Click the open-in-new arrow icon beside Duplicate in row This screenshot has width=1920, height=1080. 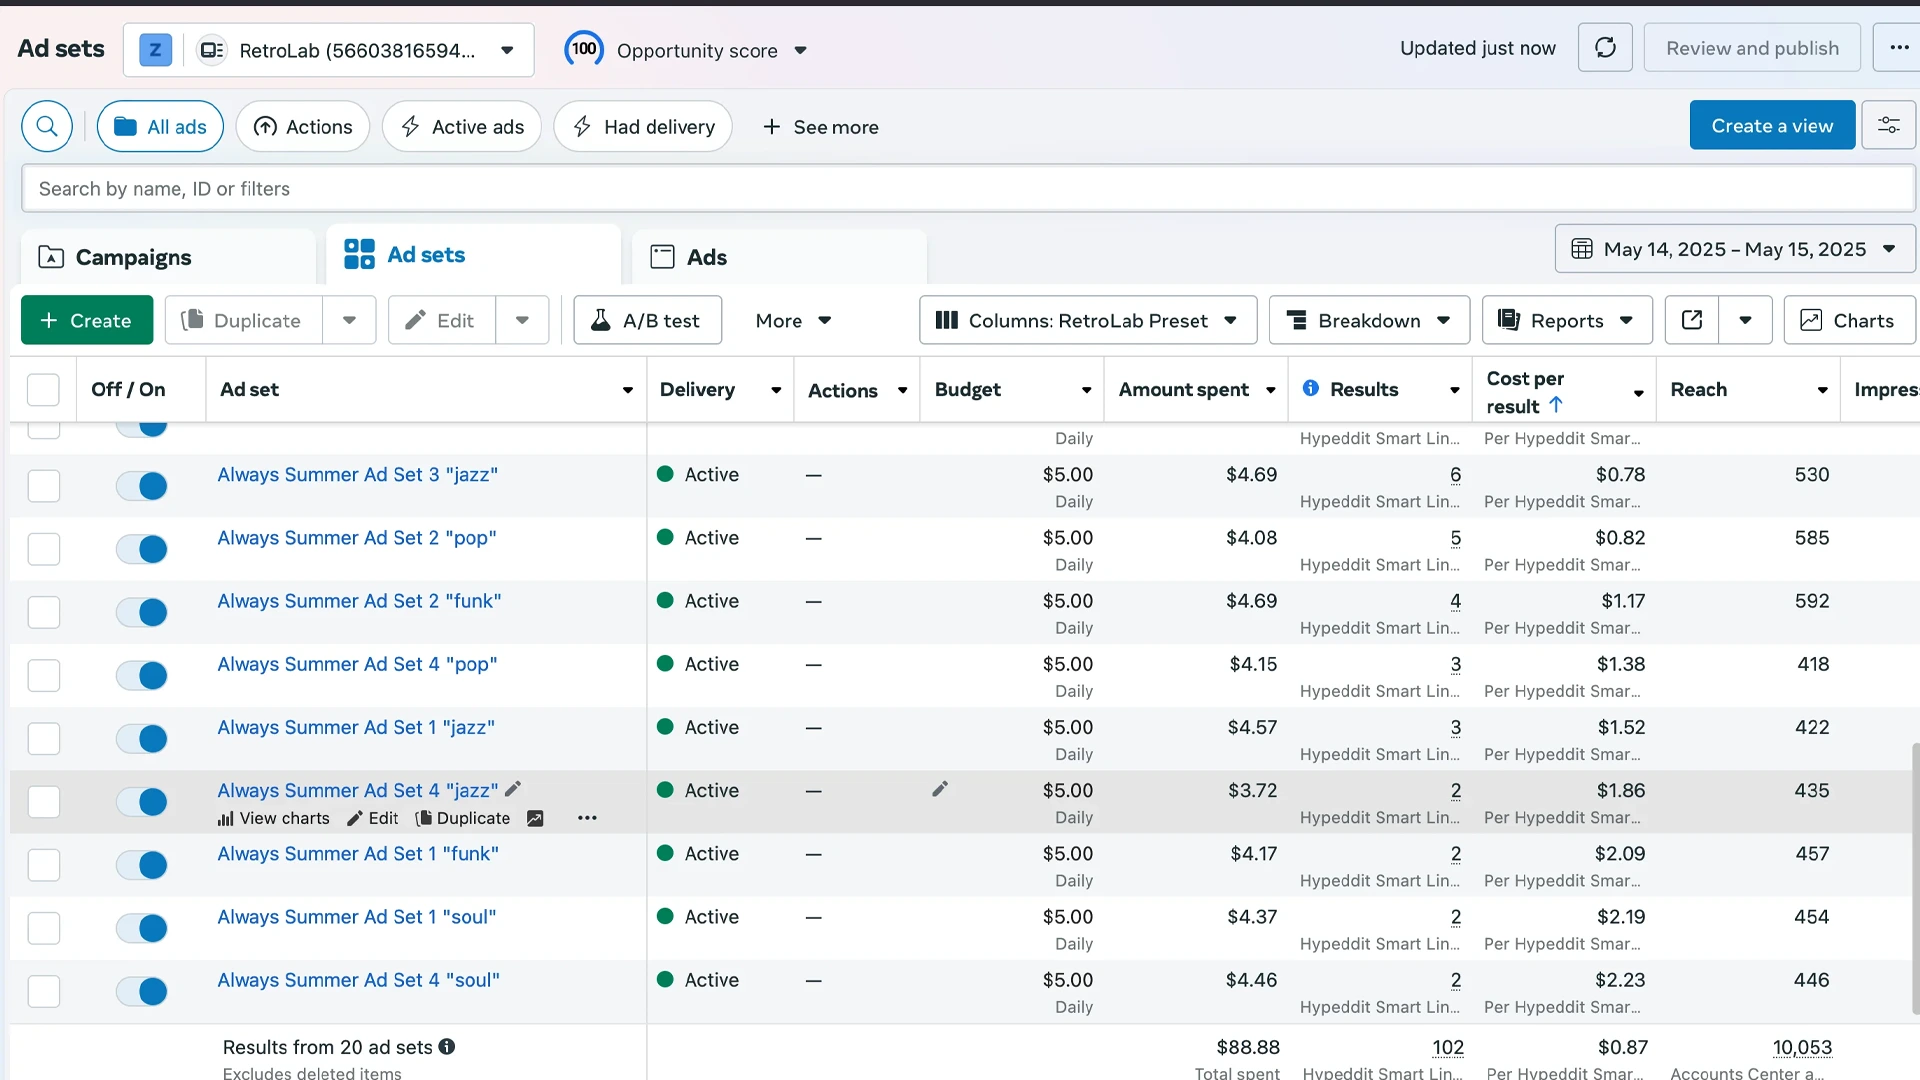point(535,818)
